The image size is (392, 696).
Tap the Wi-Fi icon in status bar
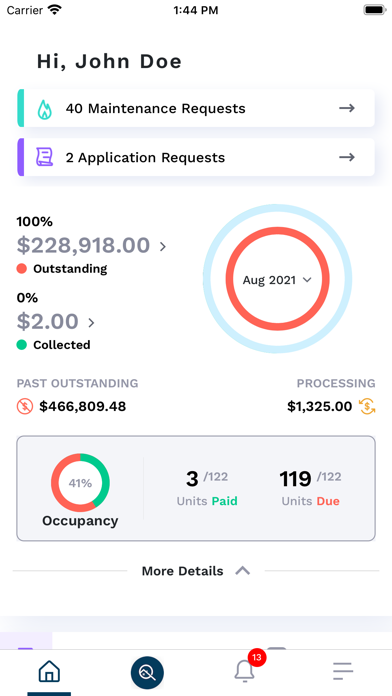coord(55,10)
